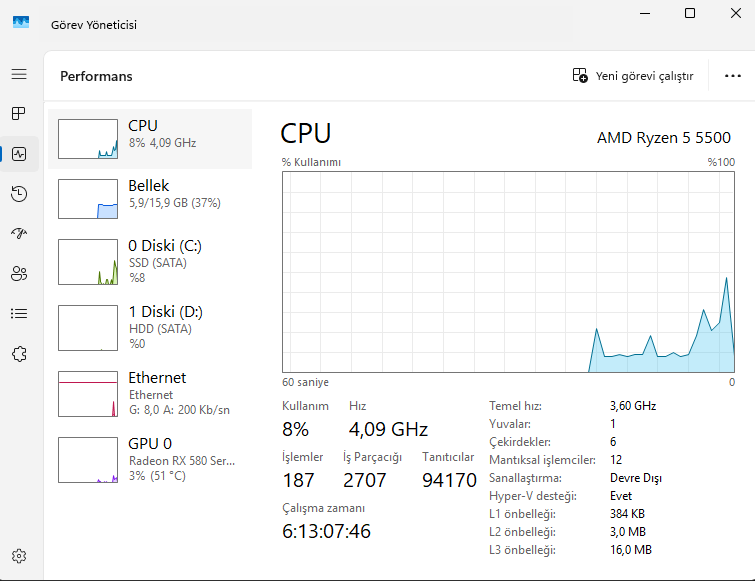
Task: Click the Task Manager app icon in title bar
Action: point(21,23)
